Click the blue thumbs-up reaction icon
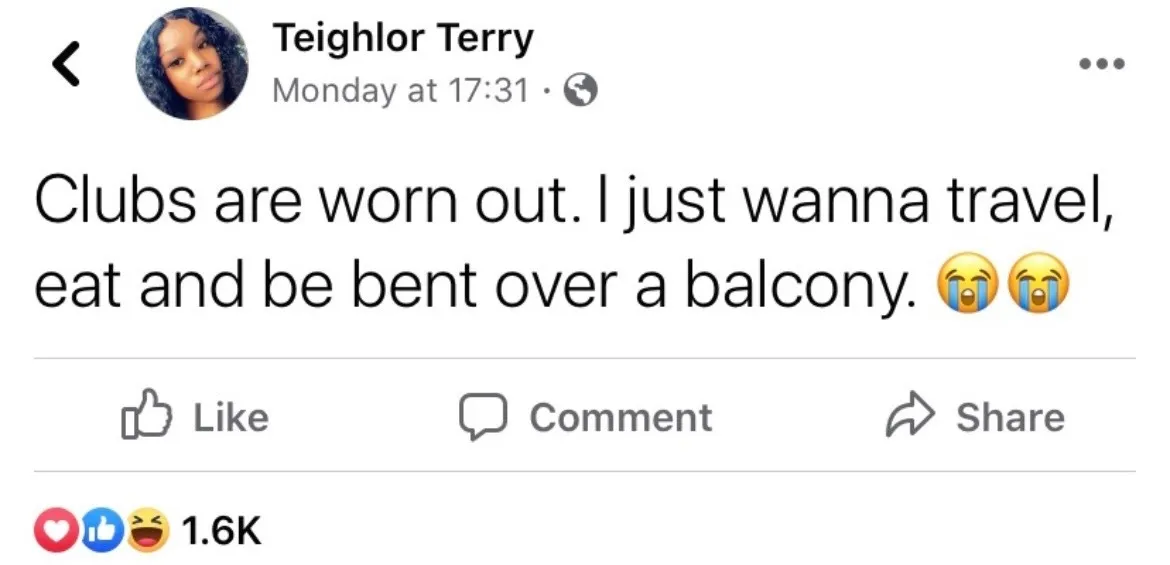The image size is (1170, 565). [100, 531]
